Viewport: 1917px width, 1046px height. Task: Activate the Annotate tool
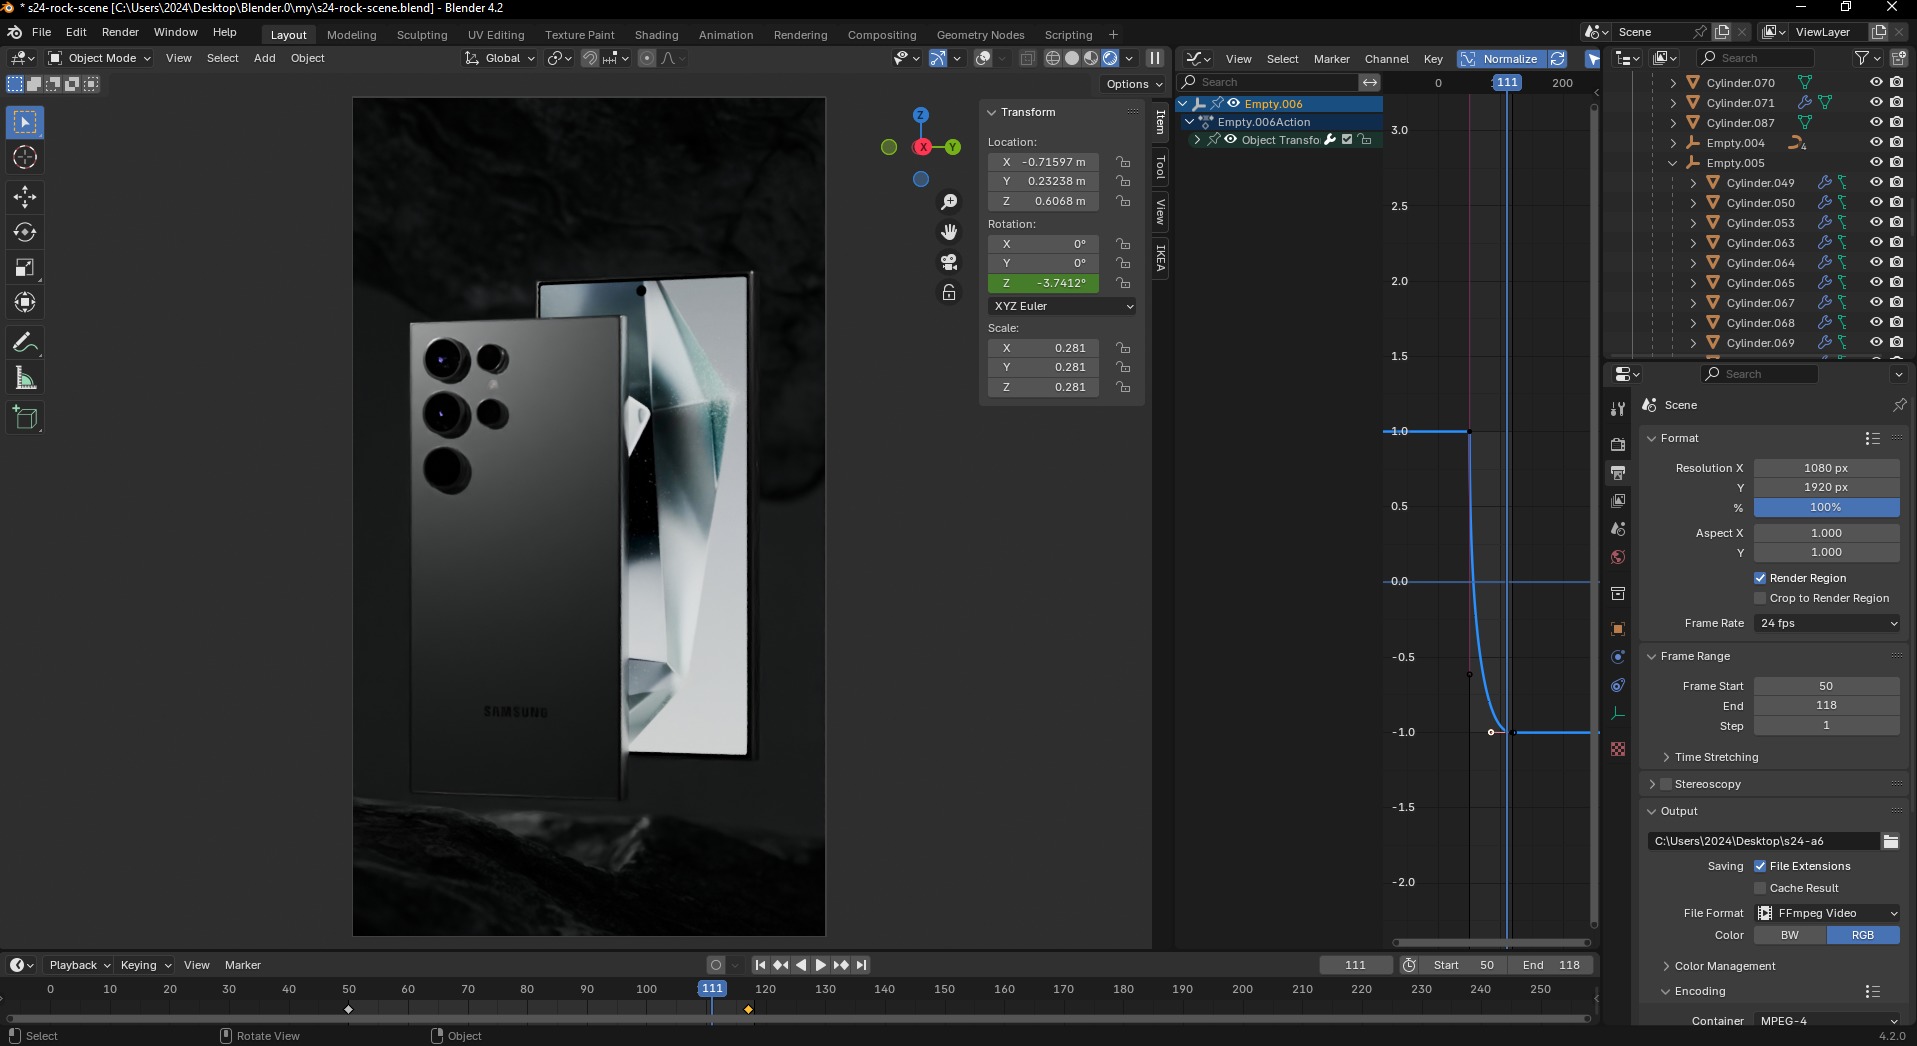pos(25,343)
